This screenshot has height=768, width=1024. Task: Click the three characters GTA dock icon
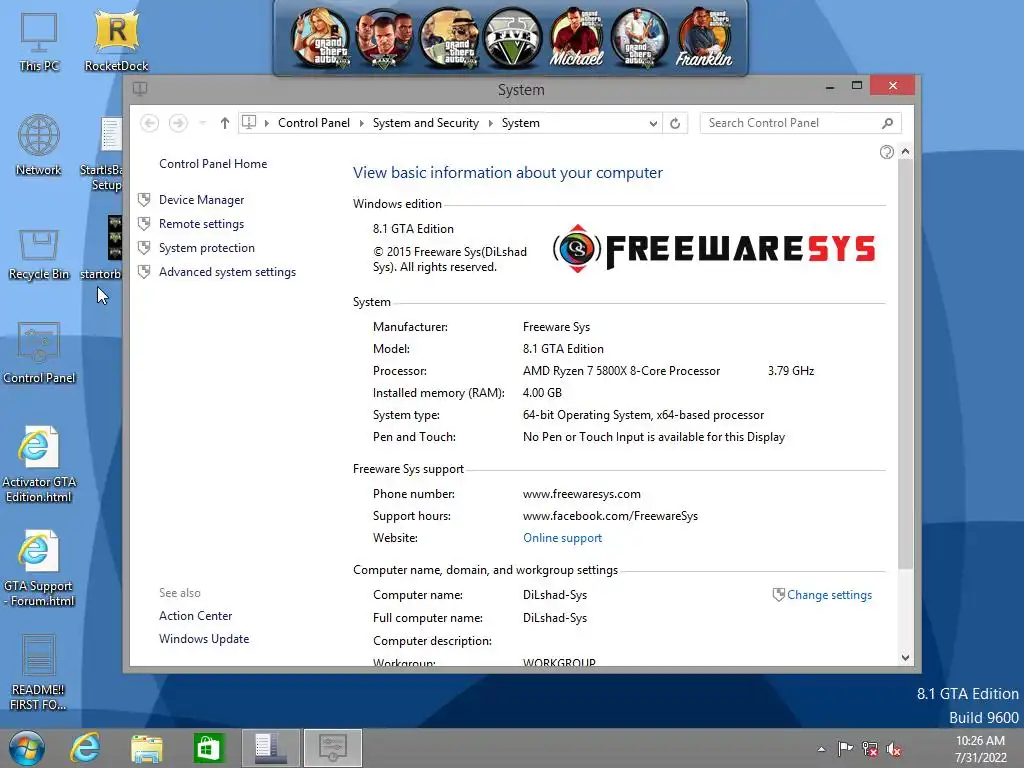tap(384, 39)
